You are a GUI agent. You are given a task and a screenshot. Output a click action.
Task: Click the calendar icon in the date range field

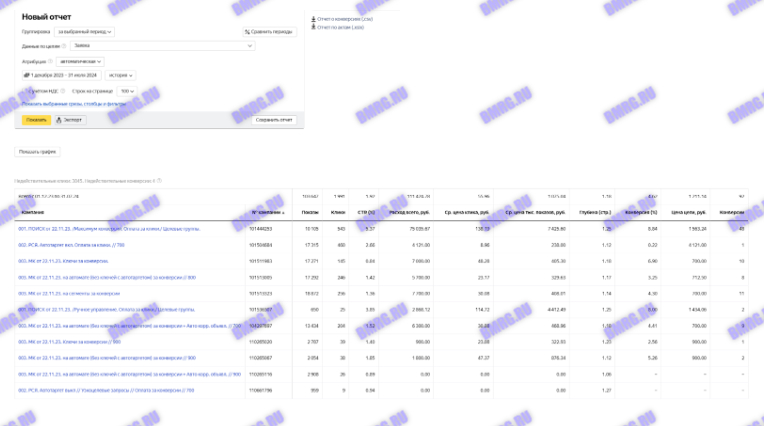point(27,75)
